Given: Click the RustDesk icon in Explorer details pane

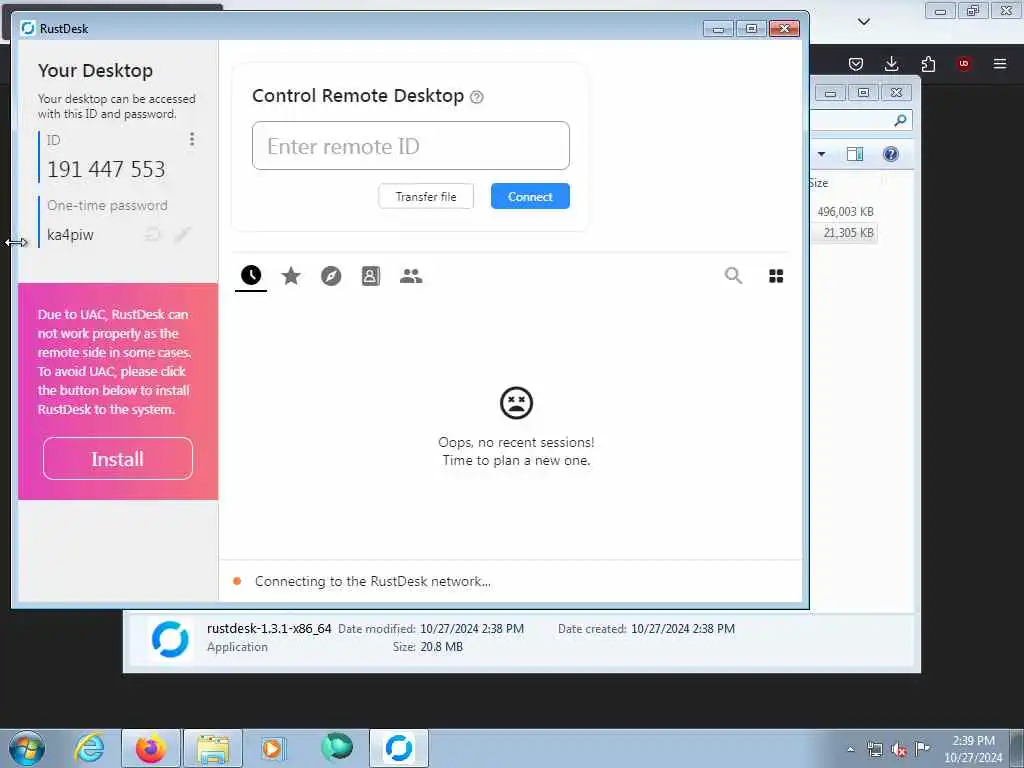Looking at the screenshot, I should tap(170, 639).
